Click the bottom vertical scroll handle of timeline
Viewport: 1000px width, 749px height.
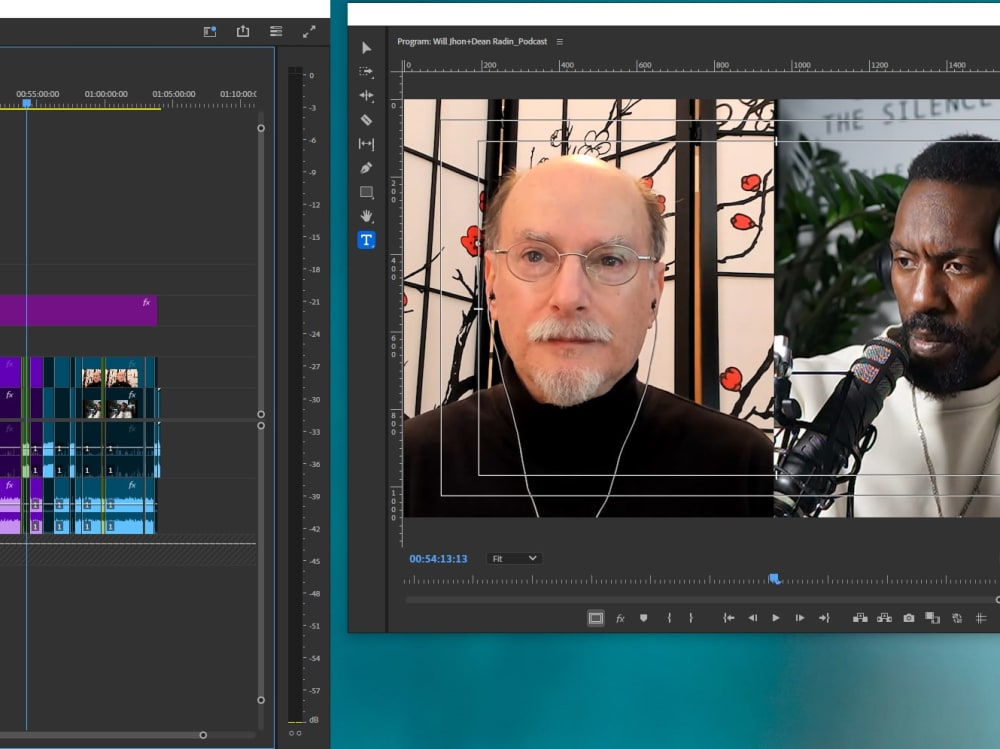261,700
